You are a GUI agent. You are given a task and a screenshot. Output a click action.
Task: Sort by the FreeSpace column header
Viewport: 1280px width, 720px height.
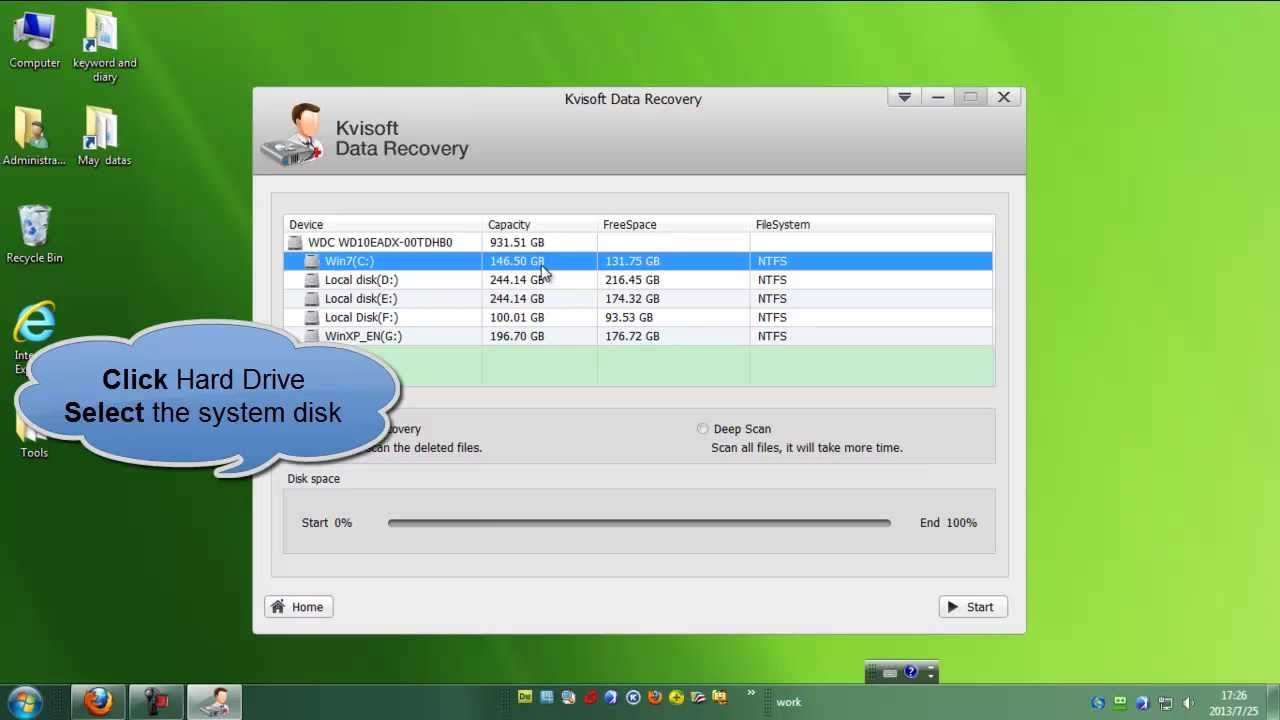point(674,225)
